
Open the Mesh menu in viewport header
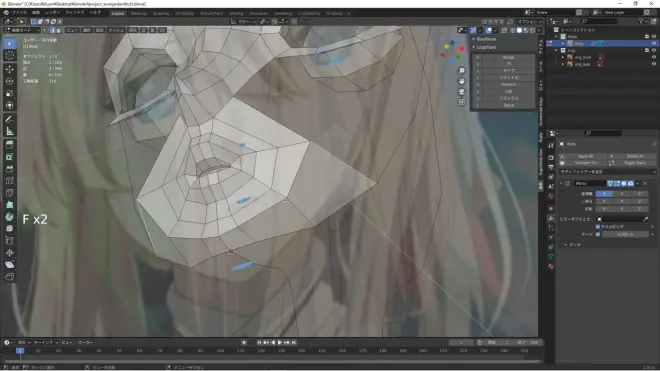click(x=116, y=30)
